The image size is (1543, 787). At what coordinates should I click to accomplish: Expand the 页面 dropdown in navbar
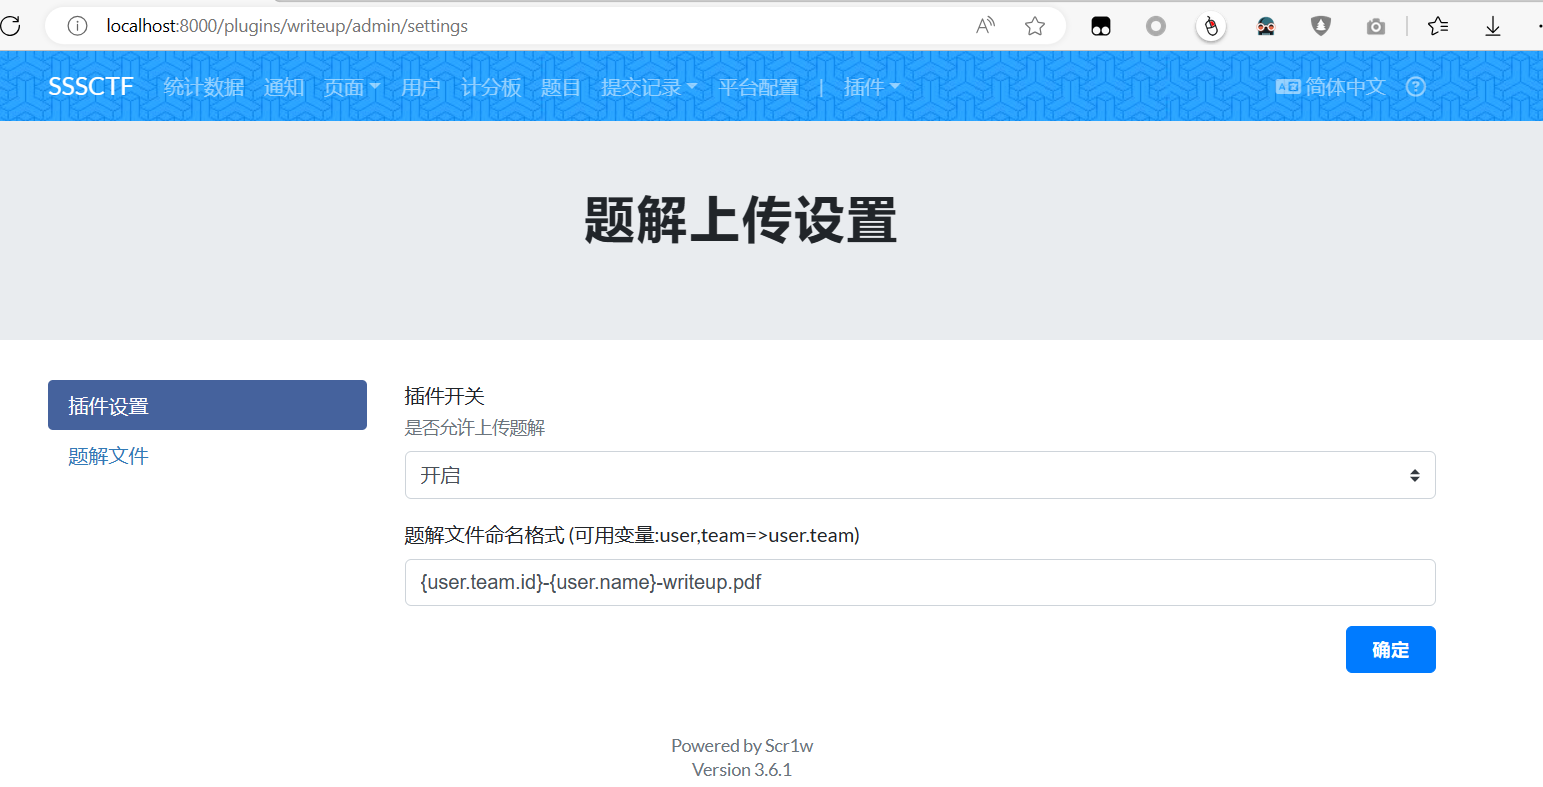pos(351,88)
